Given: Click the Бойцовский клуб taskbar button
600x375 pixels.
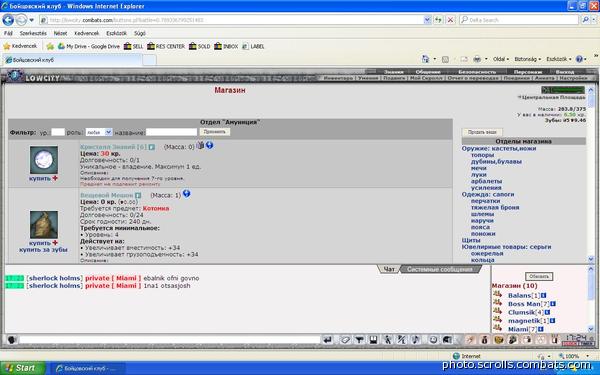Looking at the screenshot, I should point(88,368).
